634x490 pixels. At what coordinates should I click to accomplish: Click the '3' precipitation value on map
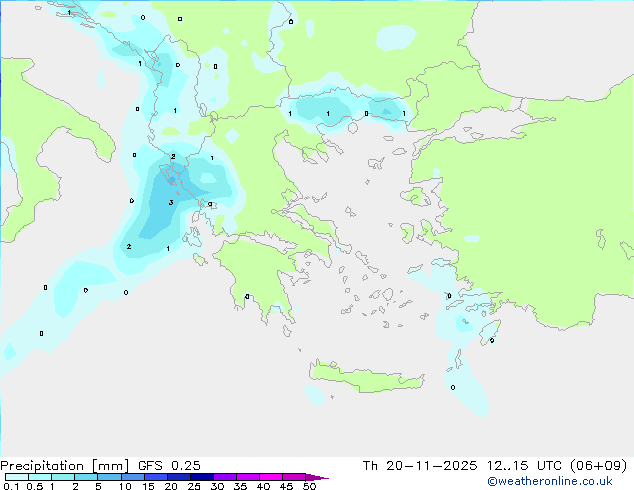click(x=171, y=203)
